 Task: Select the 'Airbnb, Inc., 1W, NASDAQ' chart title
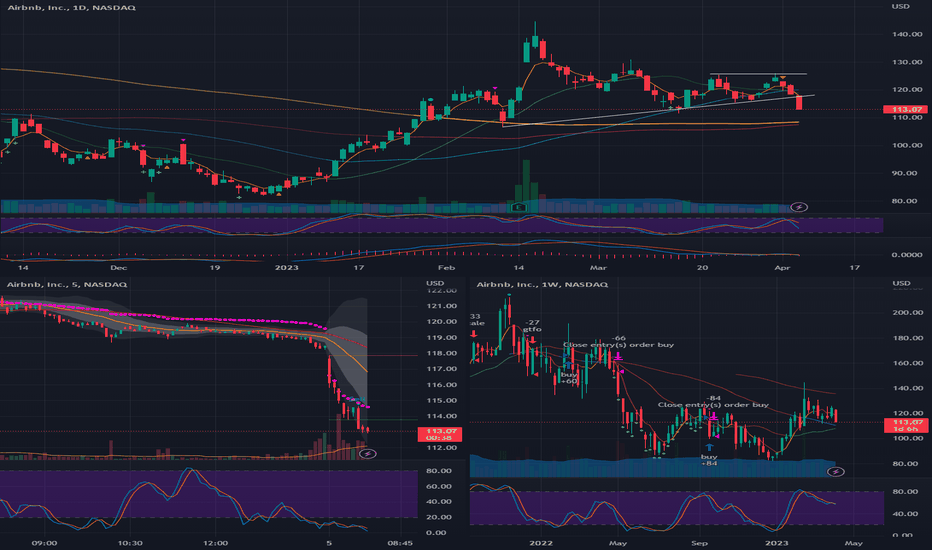542,285
